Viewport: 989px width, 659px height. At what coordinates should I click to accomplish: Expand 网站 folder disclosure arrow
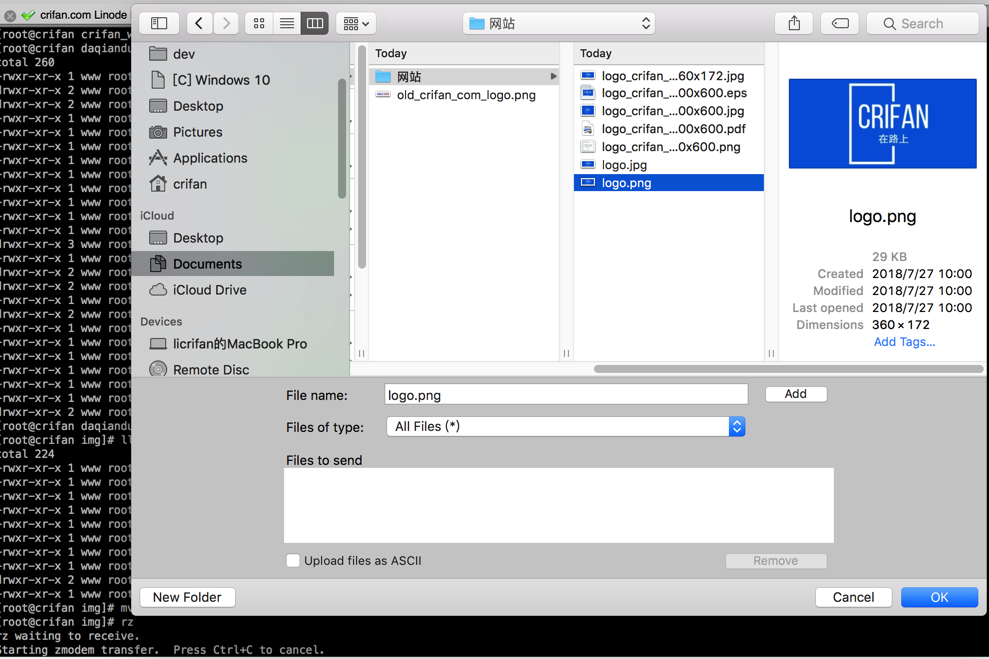553,76
